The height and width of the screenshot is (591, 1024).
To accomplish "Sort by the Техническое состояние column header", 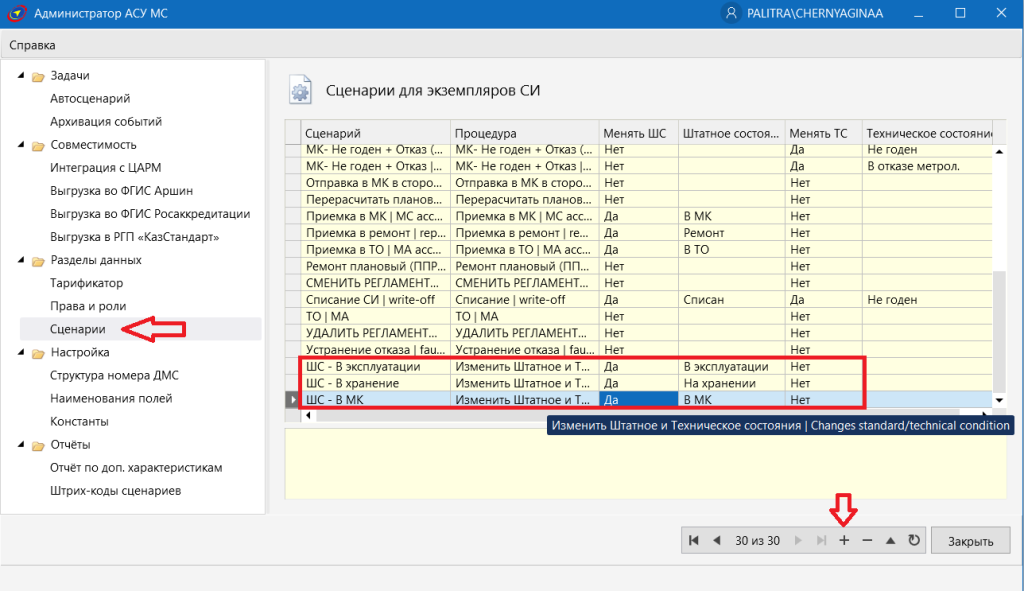I will 927,133.
